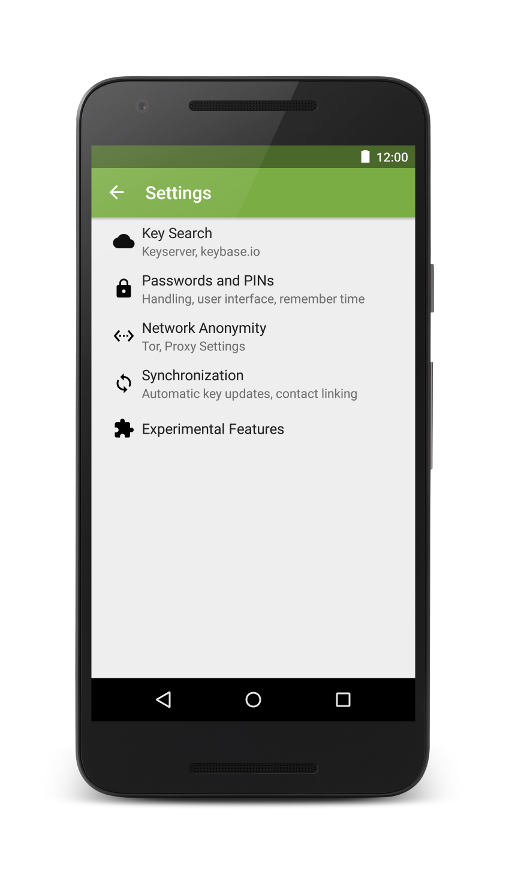Click the Synchronization circular arrows icon
This screenshot has height=873, width=509.
[124, 384]
